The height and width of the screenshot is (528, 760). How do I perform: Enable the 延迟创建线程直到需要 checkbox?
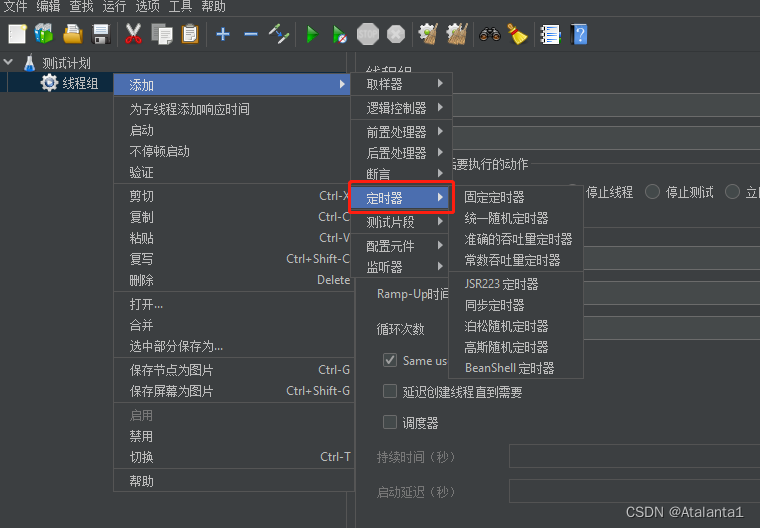[x=390, y=391]
